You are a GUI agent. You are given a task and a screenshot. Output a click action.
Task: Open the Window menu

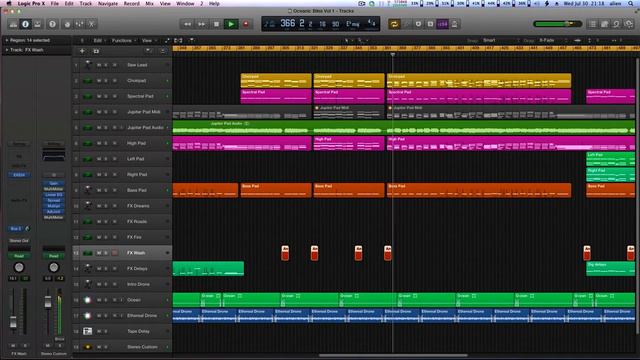click(185, 3)
